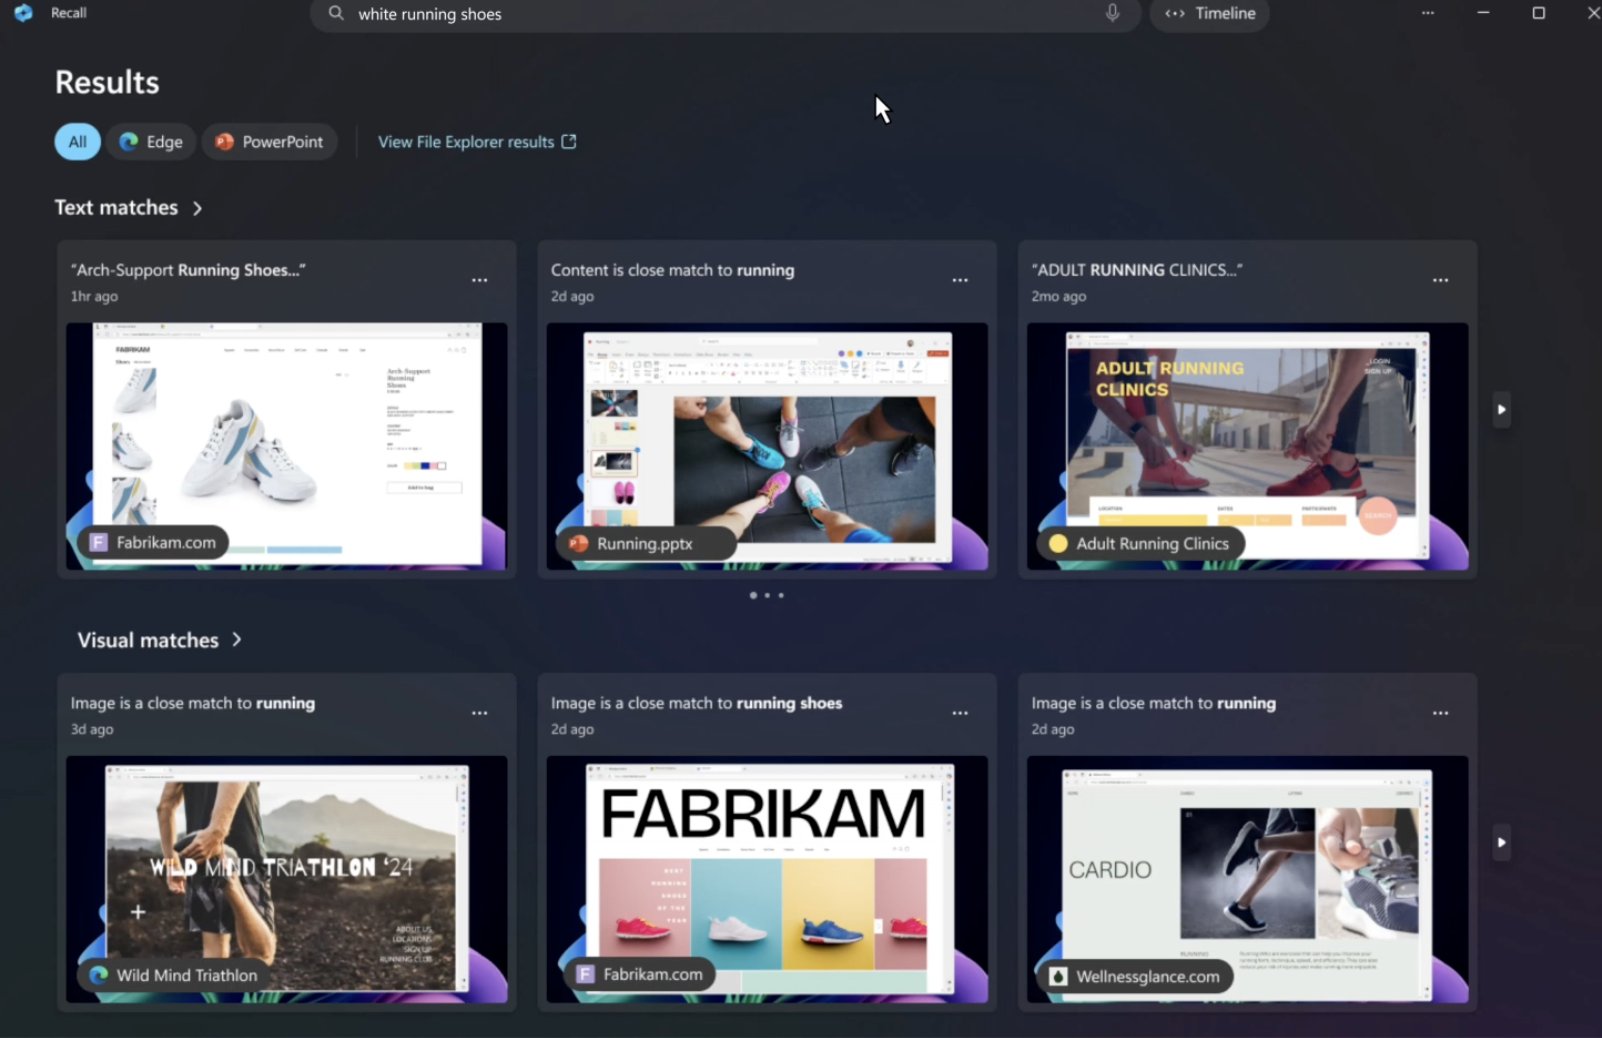
Task: Open the Timeline view
Action: coord(1210,14)
